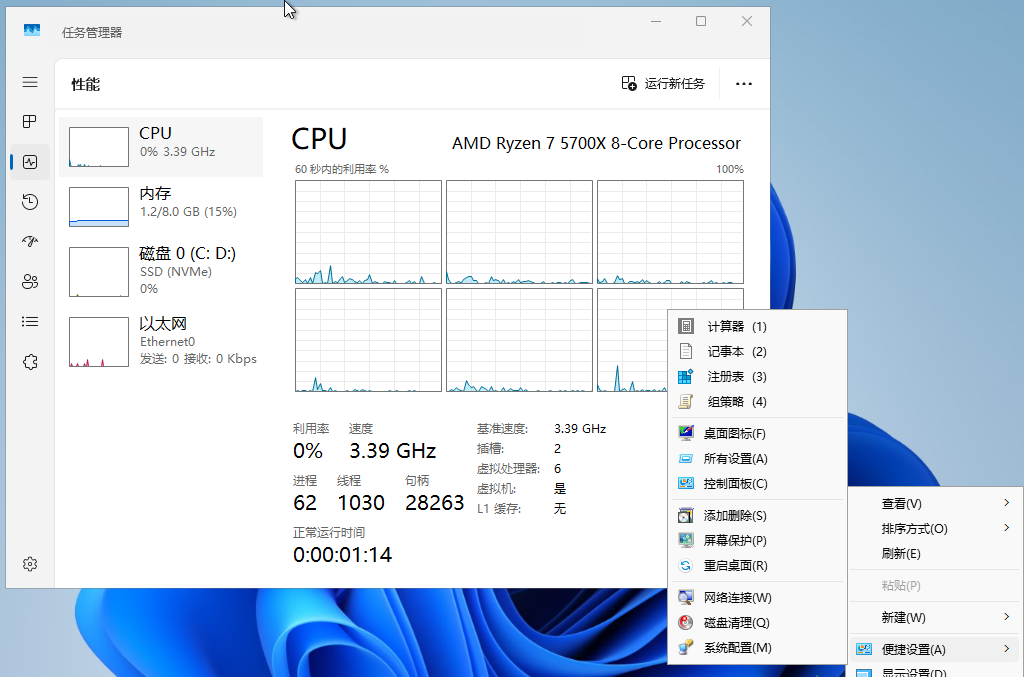Minimize the Task Manager window
Screen dimensions: 1024x677
point(656,22)
